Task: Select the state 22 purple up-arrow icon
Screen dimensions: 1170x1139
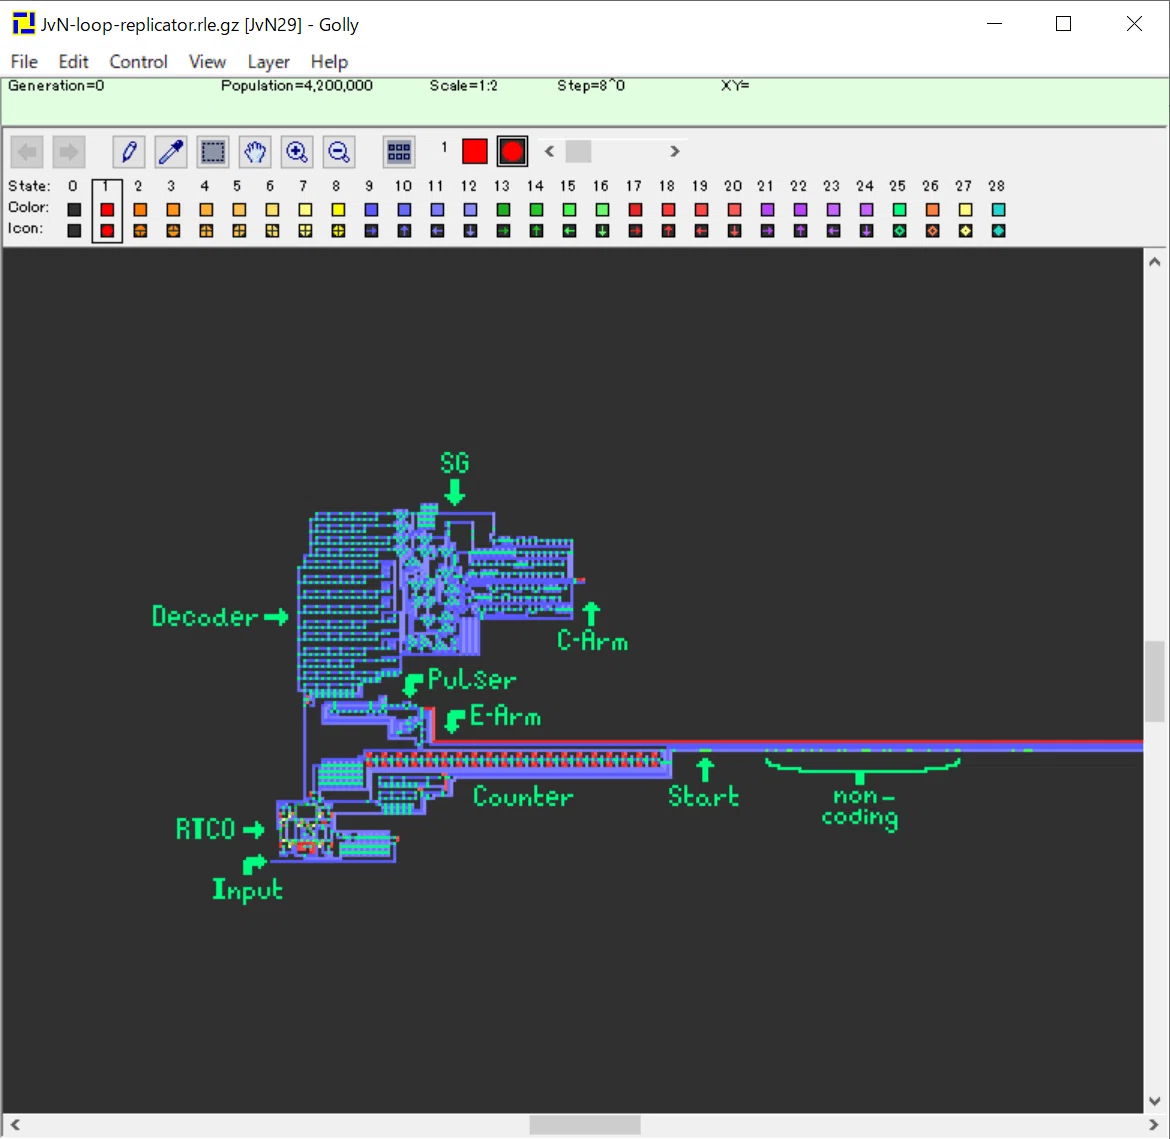Action: tap(801, 231)
